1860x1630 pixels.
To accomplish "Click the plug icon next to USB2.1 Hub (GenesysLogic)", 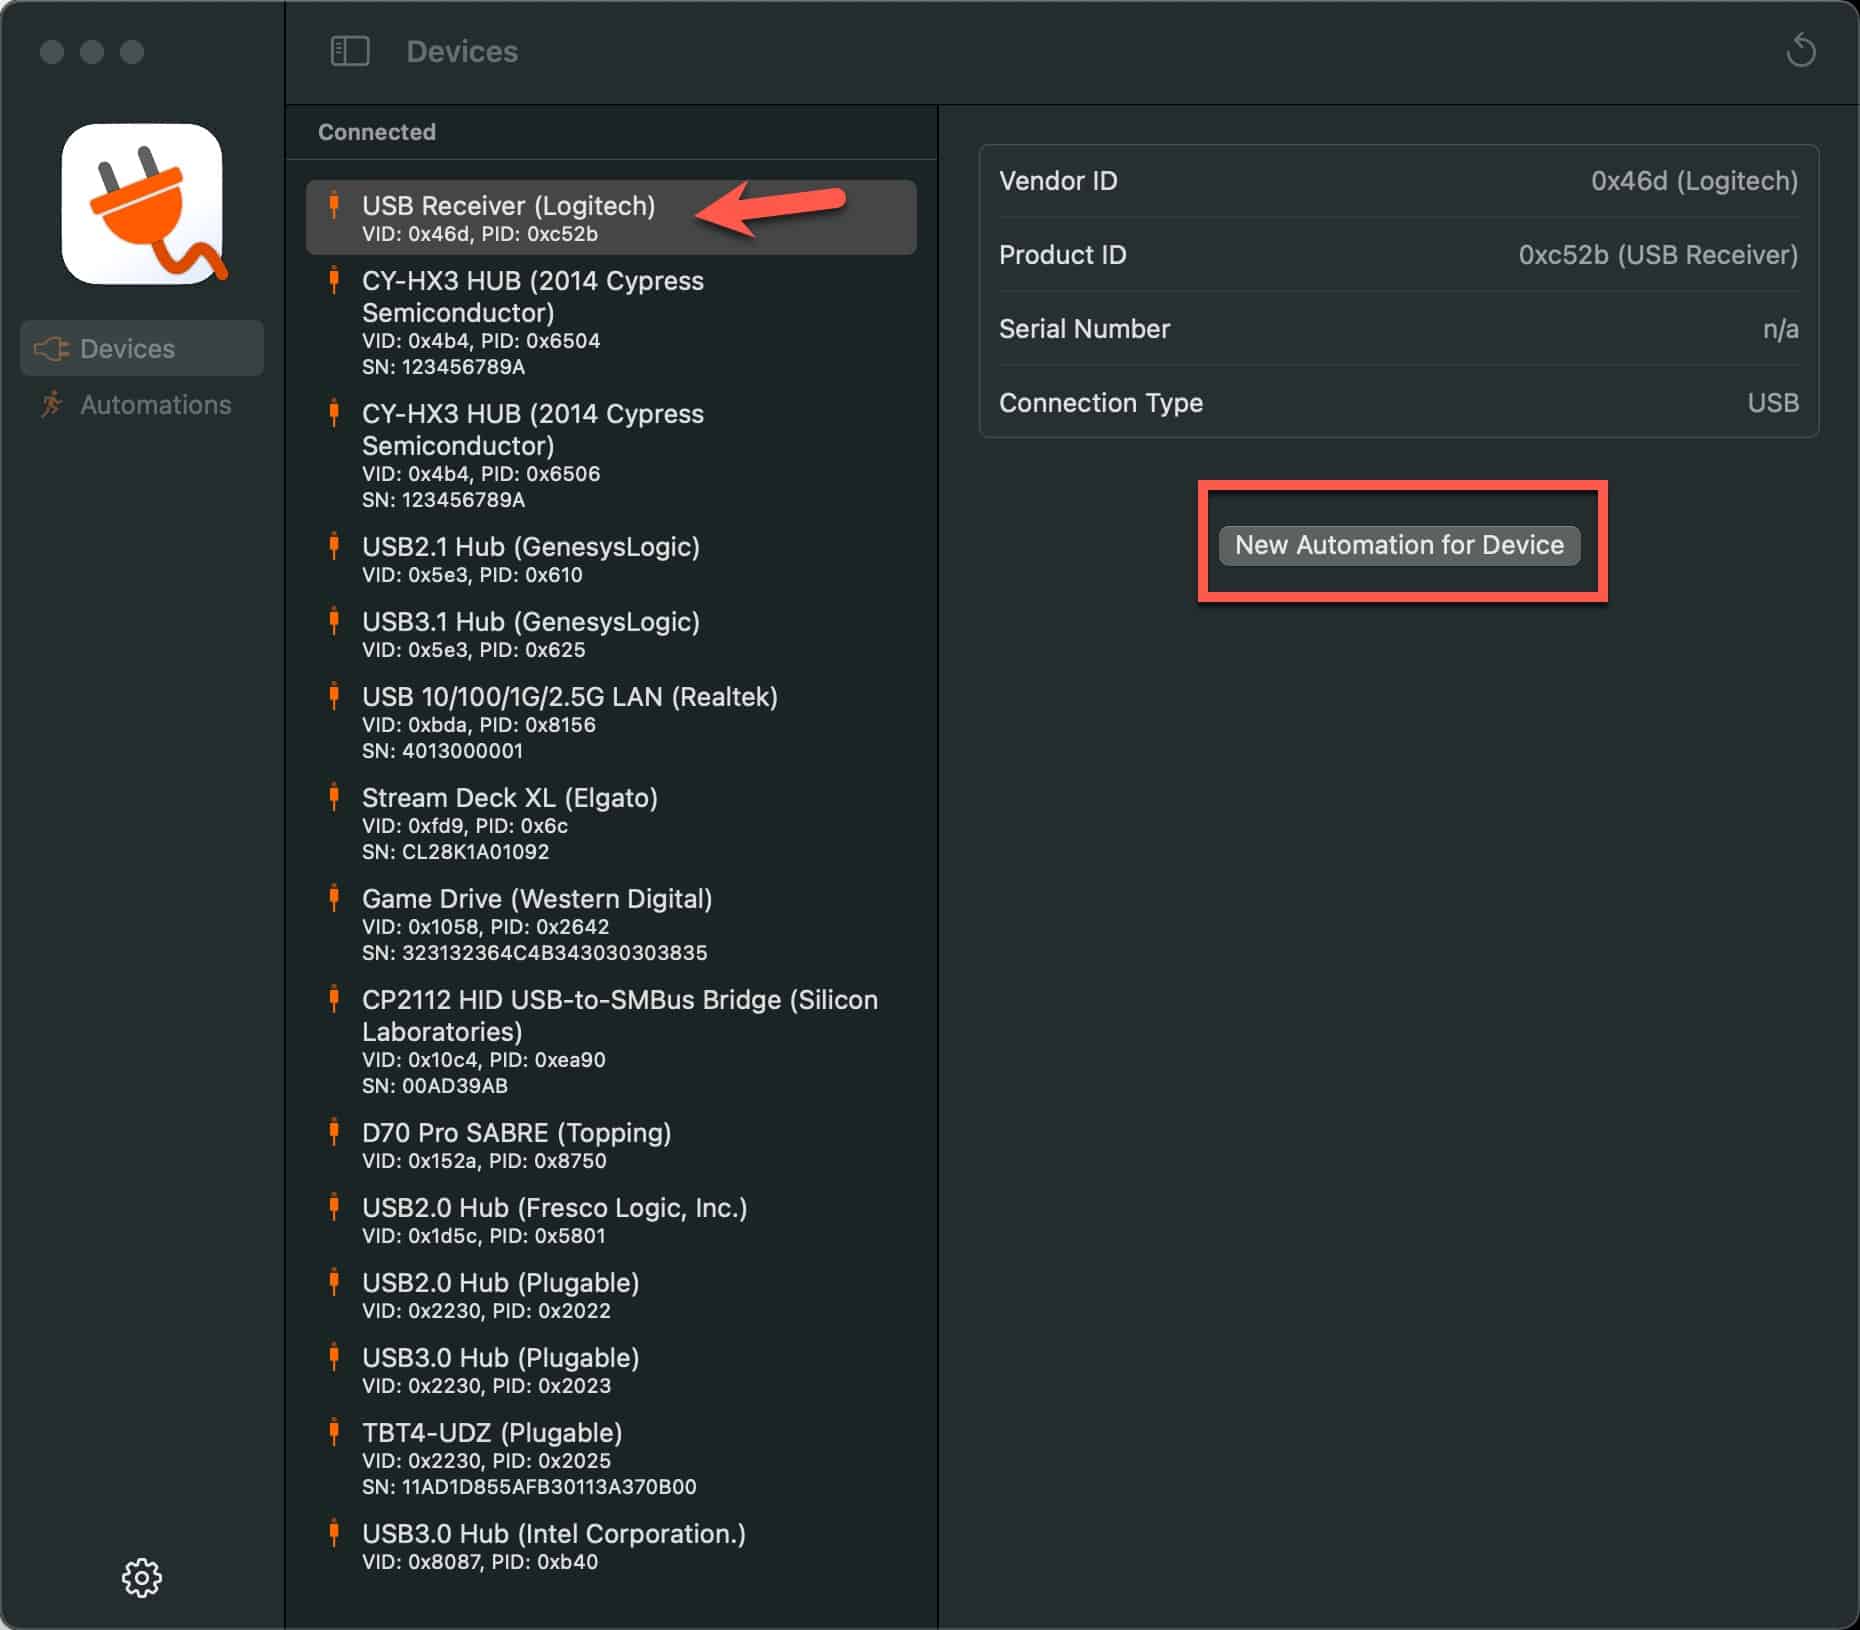I will [334, 546].
